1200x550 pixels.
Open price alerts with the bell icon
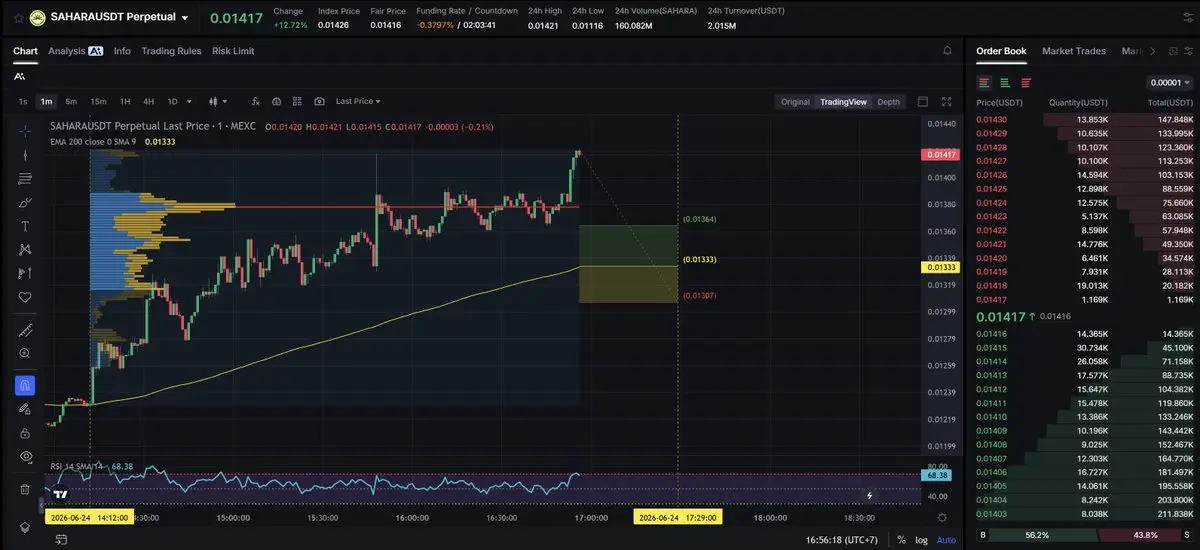pos(947,50)
